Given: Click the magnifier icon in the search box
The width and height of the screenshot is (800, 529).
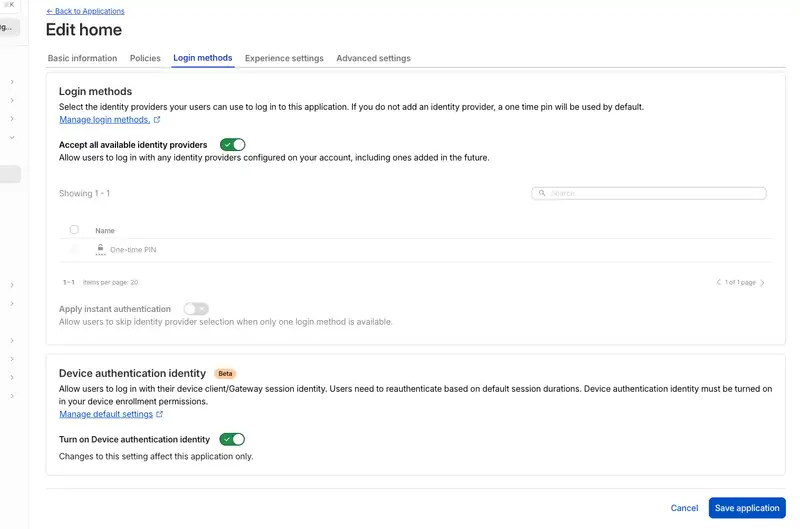Looking at the screenshot, I should (542, 193).
